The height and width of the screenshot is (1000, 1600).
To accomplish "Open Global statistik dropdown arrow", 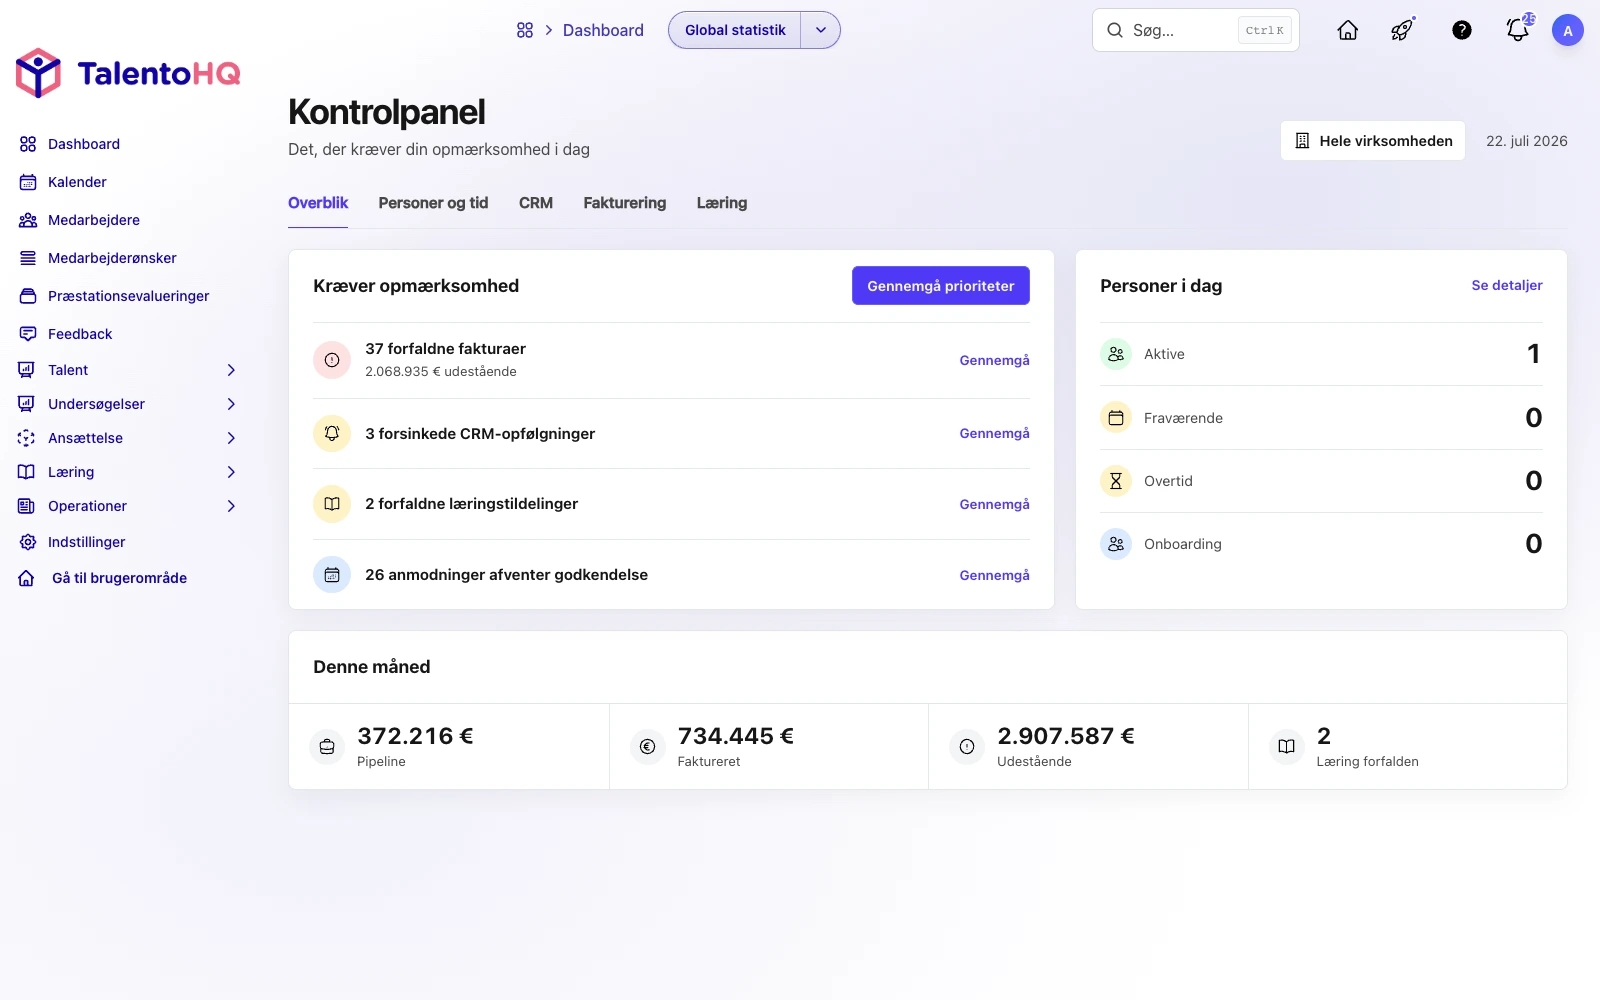I will pos(821,30).
